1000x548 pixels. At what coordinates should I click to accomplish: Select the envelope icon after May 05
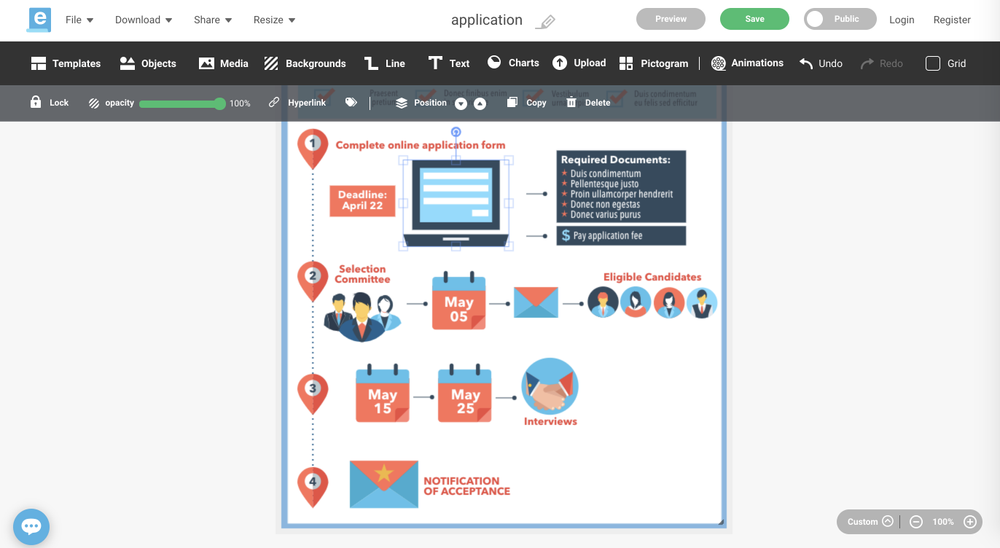click(x=536, y=302)
